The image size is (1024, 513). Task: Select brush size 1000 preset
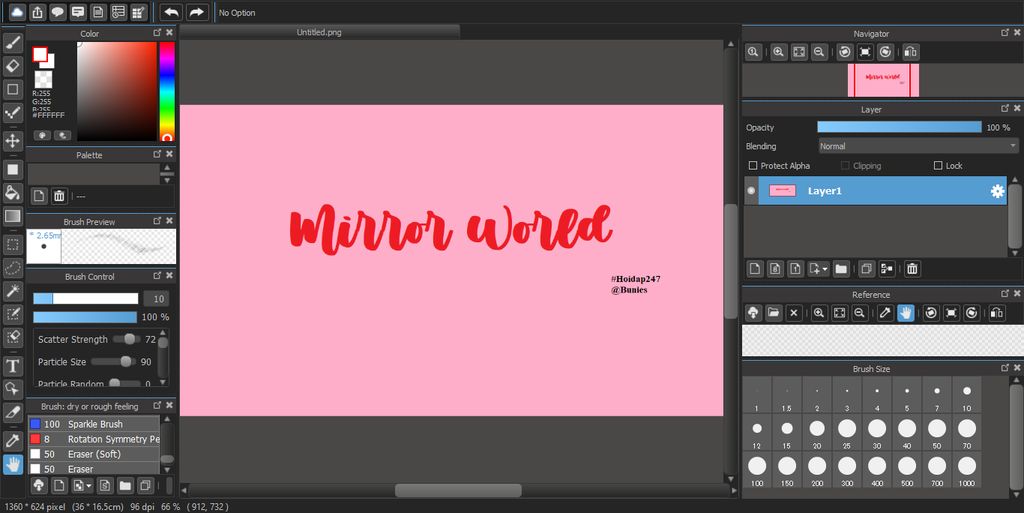point(967,470)
